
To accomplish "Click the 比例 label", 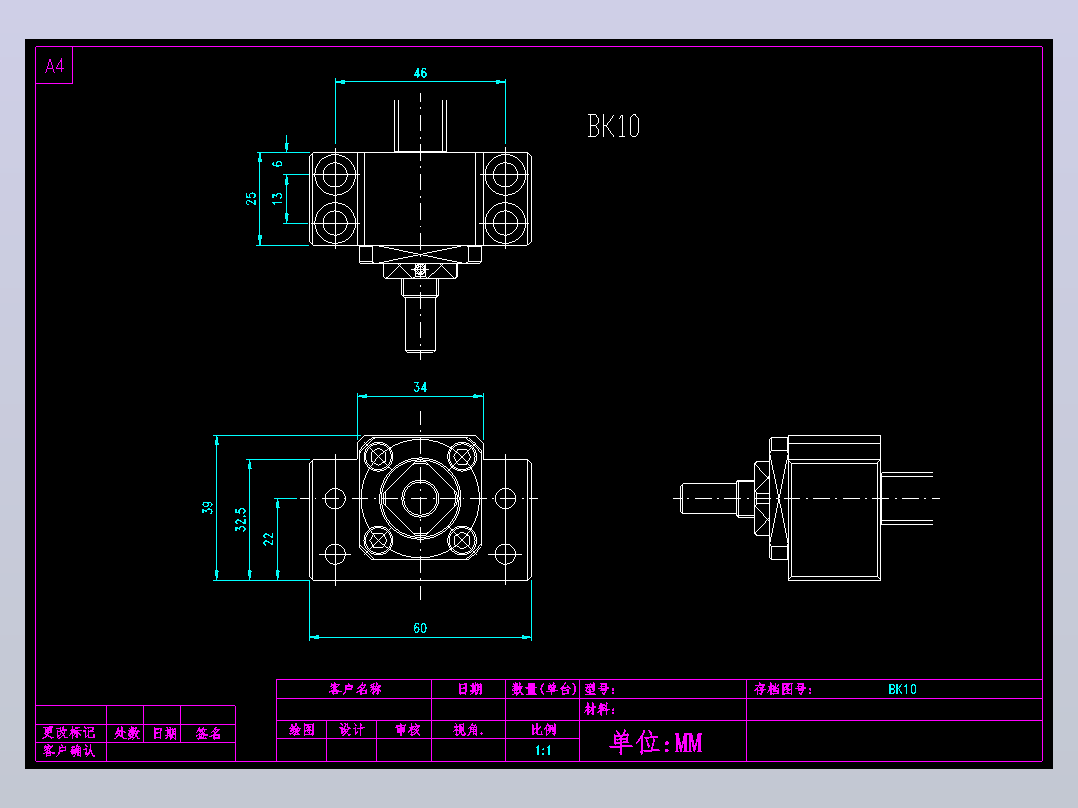I will point(543,730).
